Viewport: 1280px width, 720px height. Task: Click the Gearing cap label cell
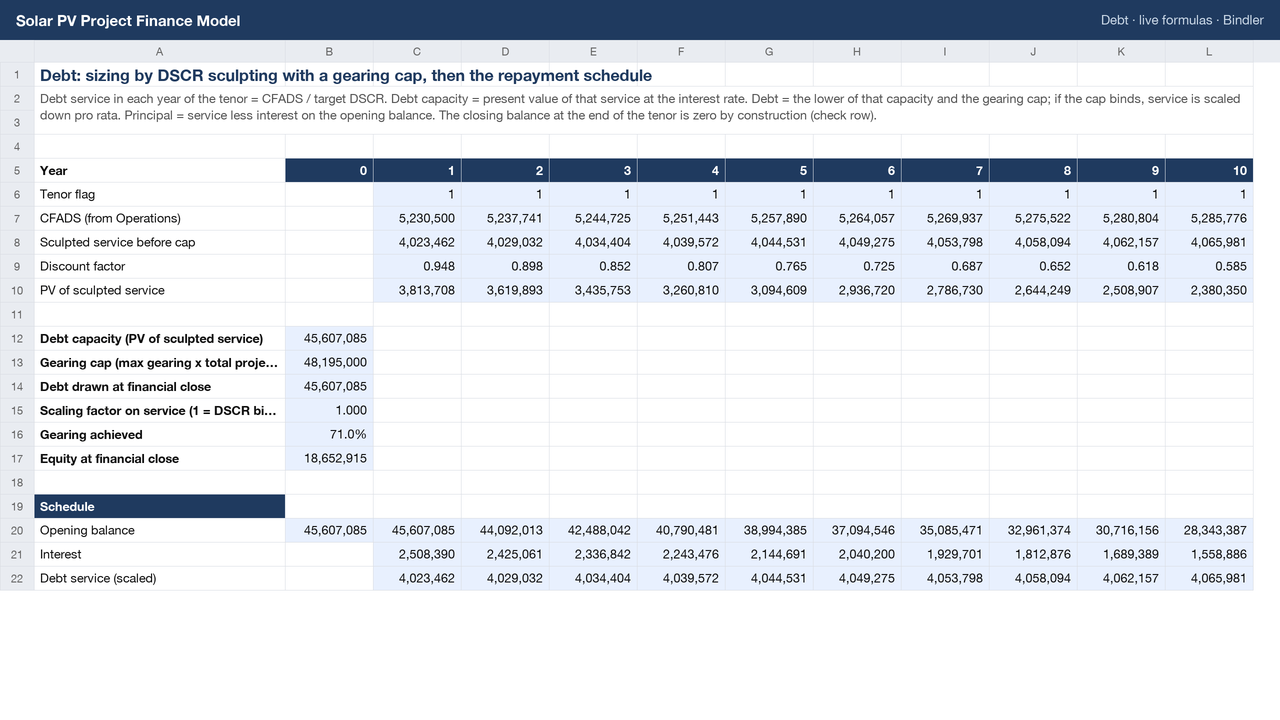coord(160,362)
